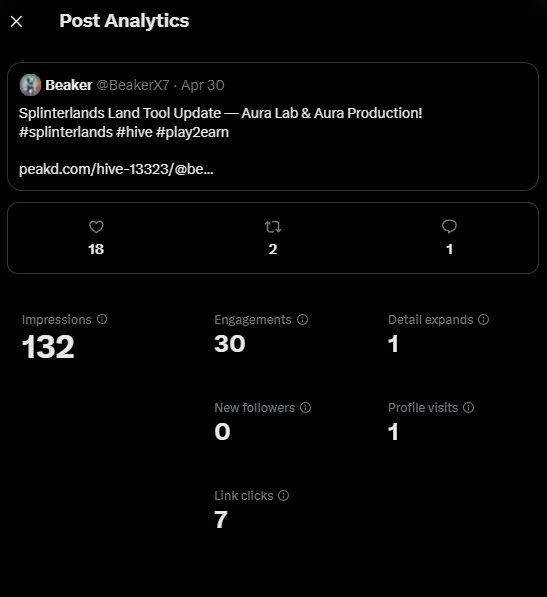This screenshot has width=547, height=597.
Task: Open the peakd.com post link
Action: coord(116,169)
